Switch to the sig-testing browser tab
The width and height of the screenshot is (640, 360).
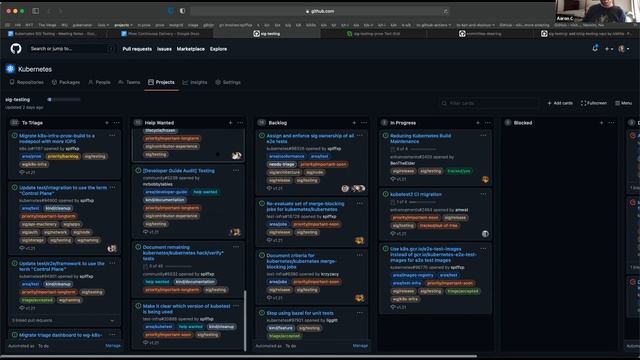[267, 34]
